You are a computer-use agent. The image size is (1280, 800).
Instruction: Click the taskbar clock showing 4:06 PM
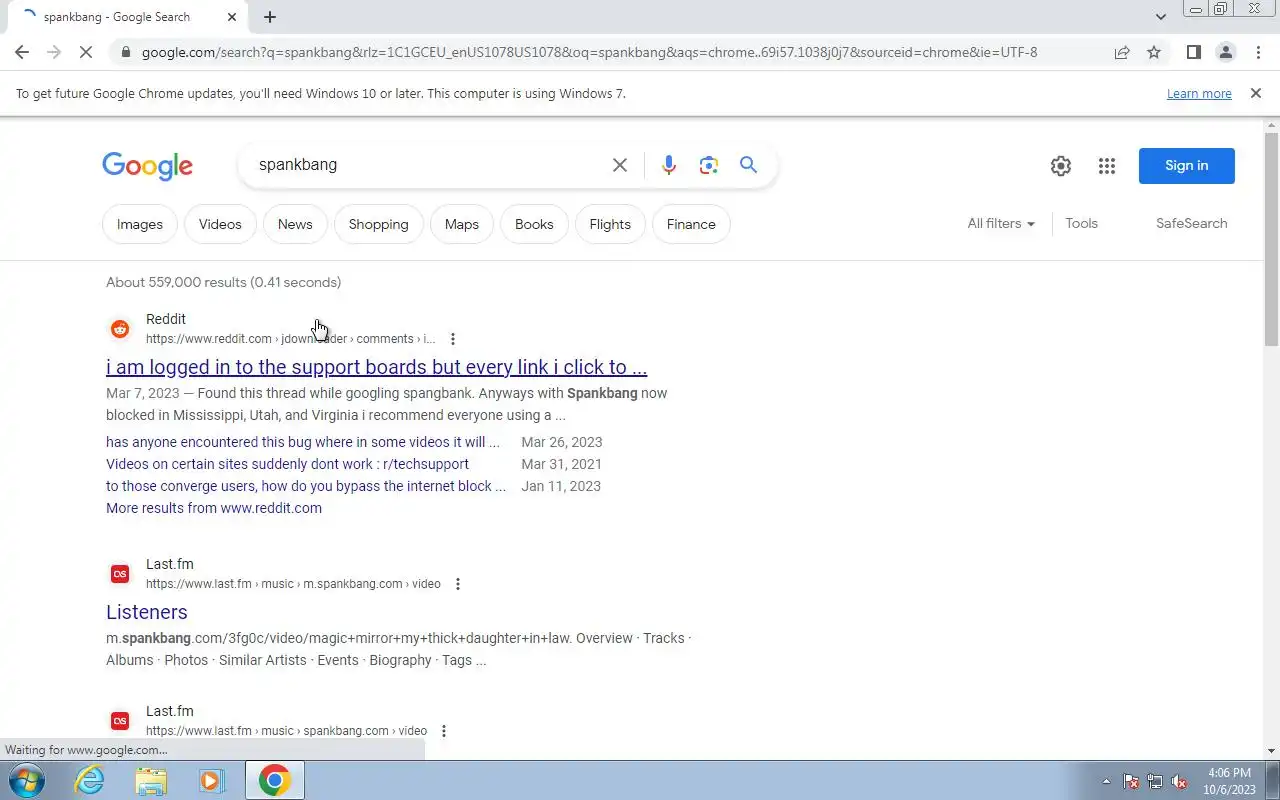(x=1229, y=781)
